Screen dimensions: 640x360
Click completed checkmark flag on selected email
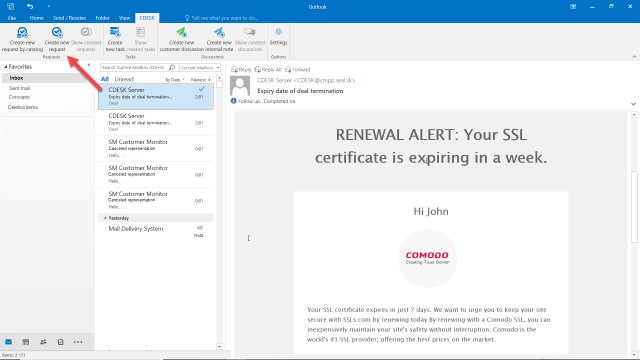(201, 89)
